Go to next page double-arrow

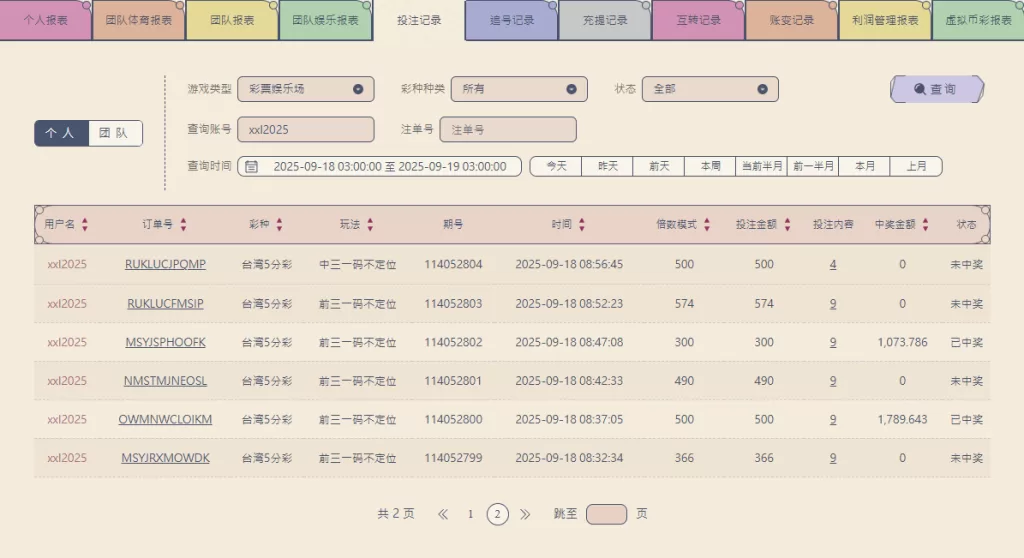pyautogui.click(x=525, y=514)
